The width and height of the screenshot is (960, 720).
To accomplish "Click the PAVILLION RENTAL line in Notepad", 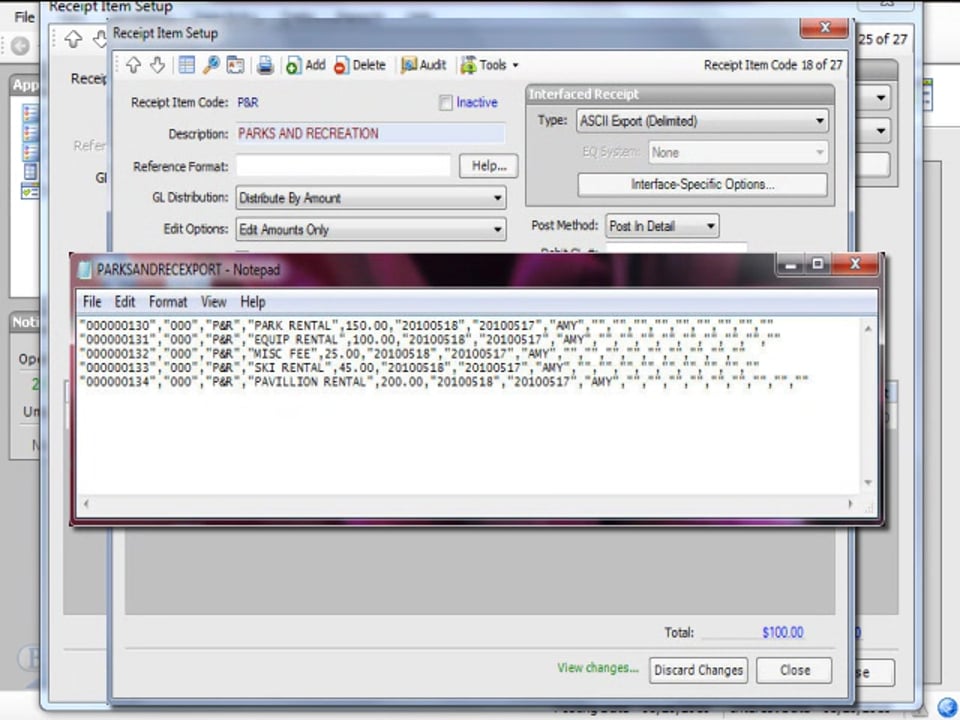I will tap(444, 381).
